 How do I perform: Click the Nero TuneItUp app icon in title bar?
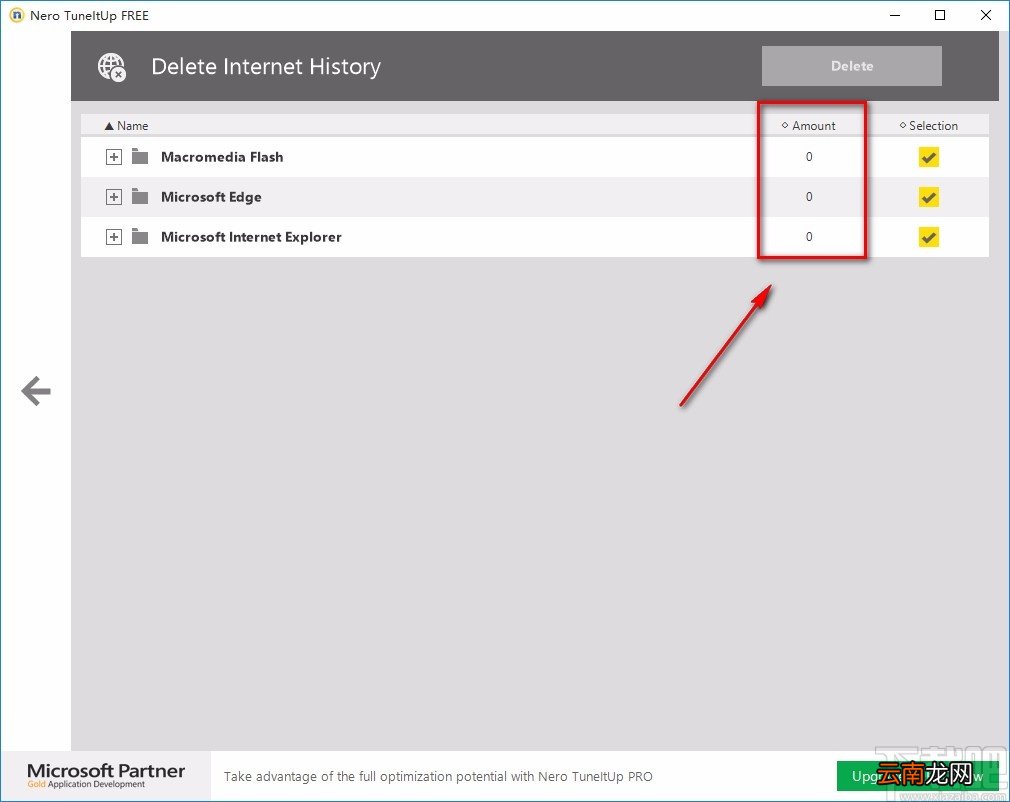pyautogui.click(x=16, y=15)
